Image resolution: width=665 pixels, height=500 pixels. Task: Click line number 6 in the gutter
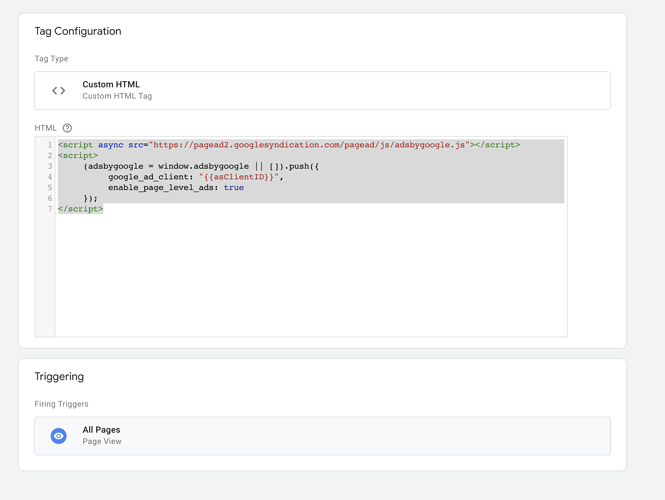coord(50,198)
